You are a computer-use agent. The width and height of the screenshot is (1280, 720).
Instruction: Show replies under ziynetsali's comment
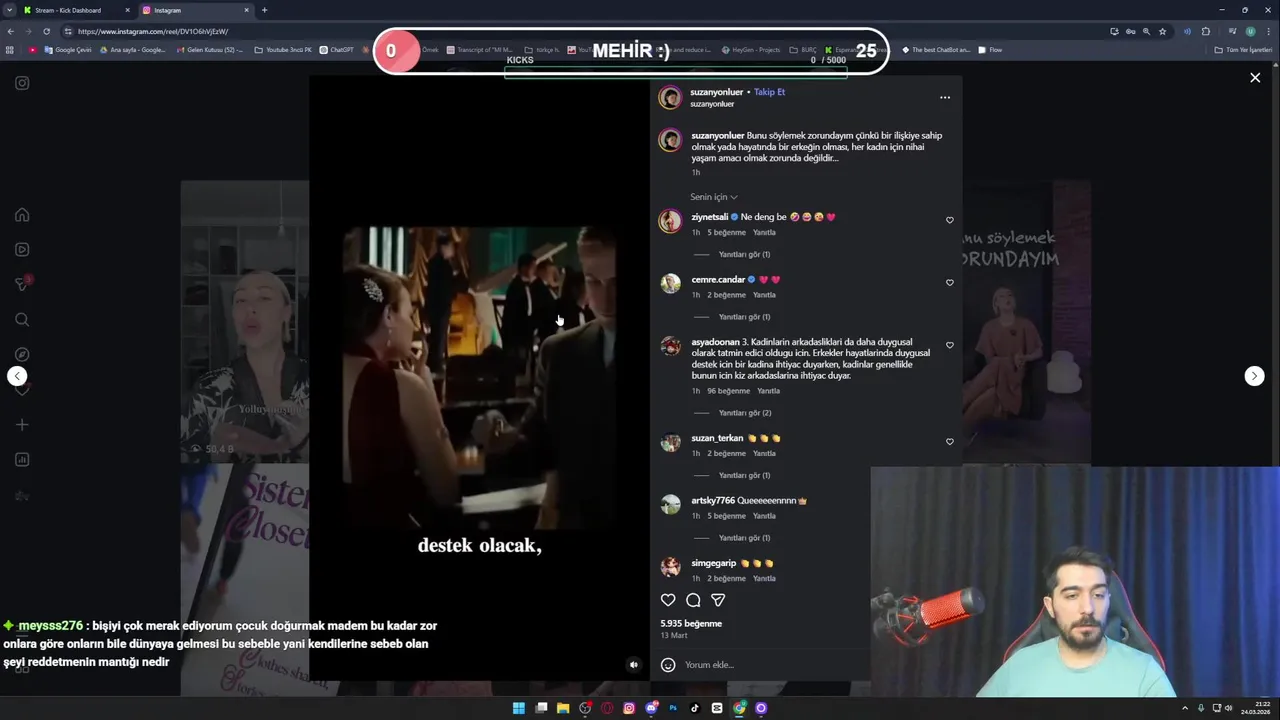click(x=744, y=254)
